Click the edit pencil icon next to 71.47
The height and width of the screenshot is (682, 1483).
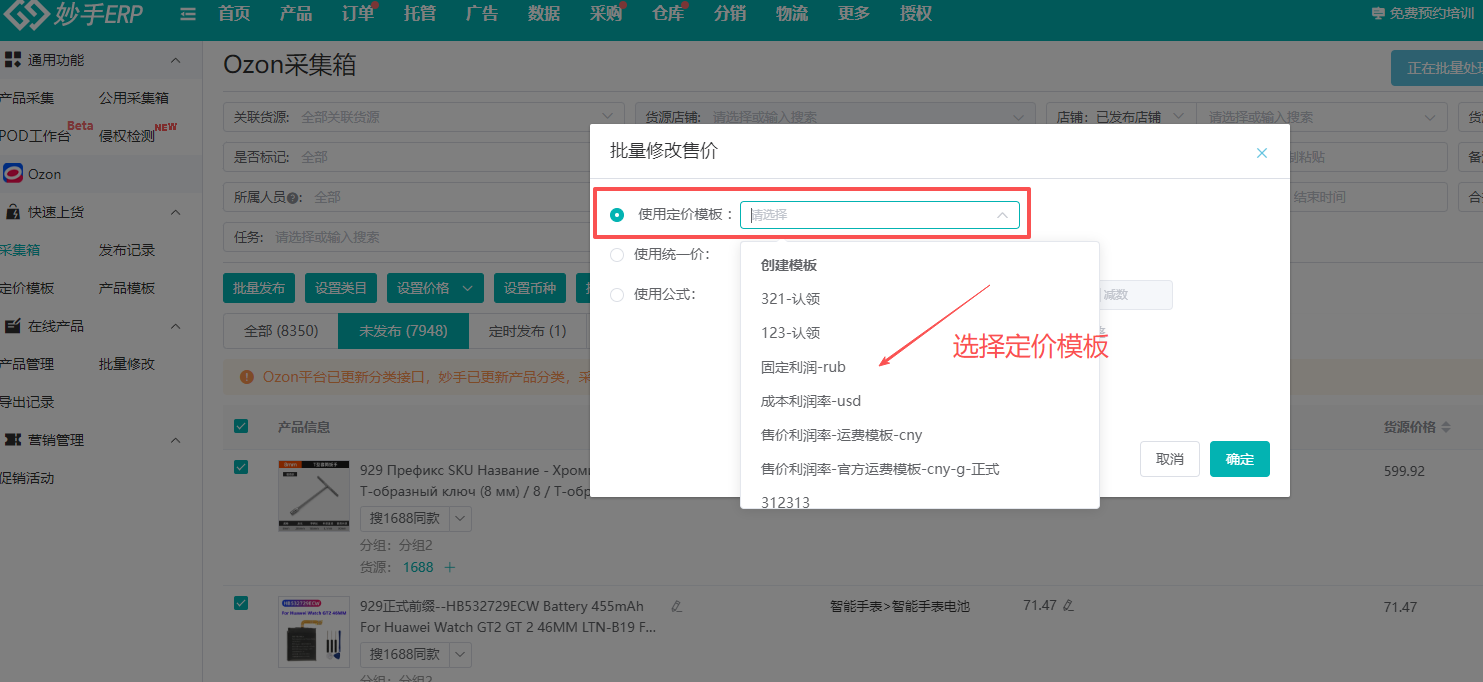click(1068, 605)
